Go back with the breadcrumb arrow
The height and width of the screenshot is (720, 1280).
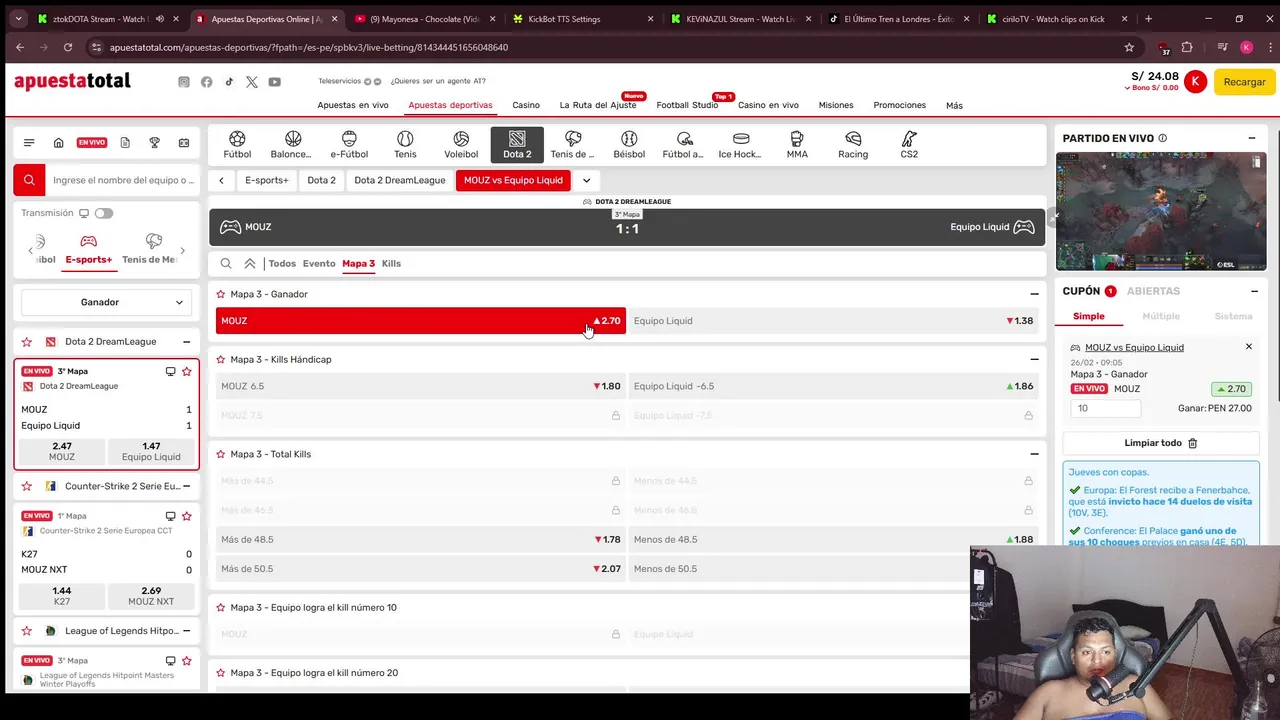coord(221,181)
